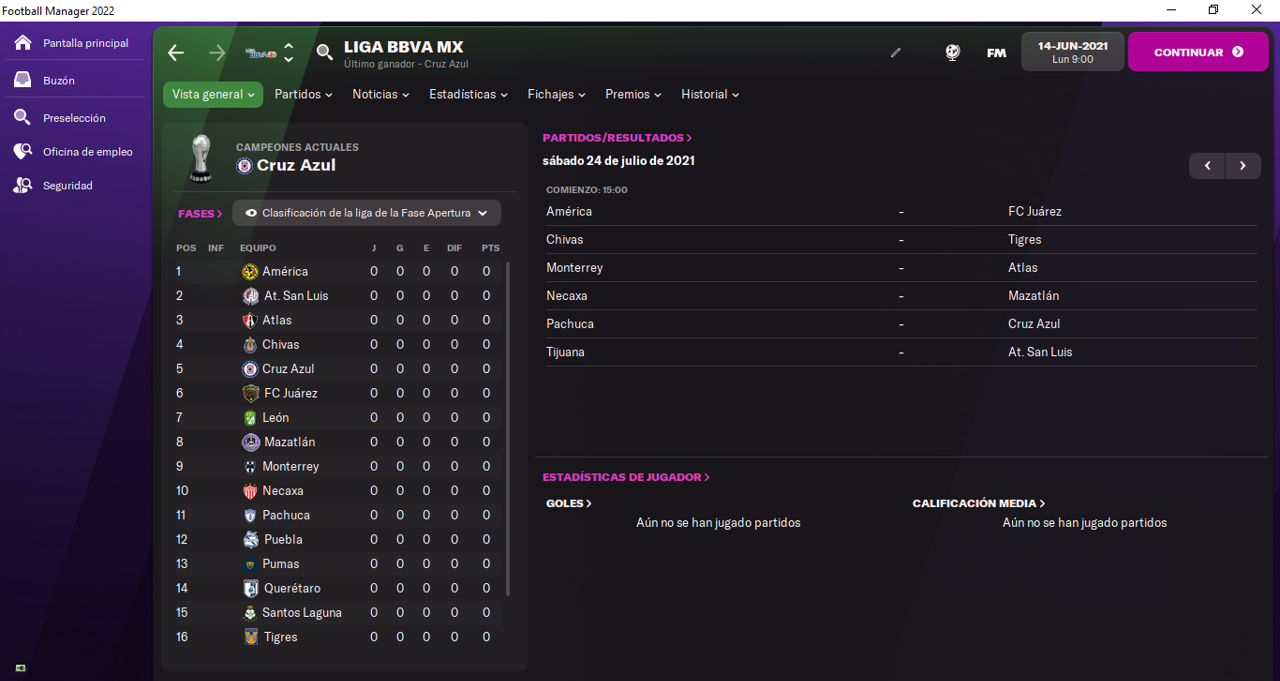Screen dimensions: 1280x681
Task: Switch competition with the up-down arrows
Action: point(289,52)
